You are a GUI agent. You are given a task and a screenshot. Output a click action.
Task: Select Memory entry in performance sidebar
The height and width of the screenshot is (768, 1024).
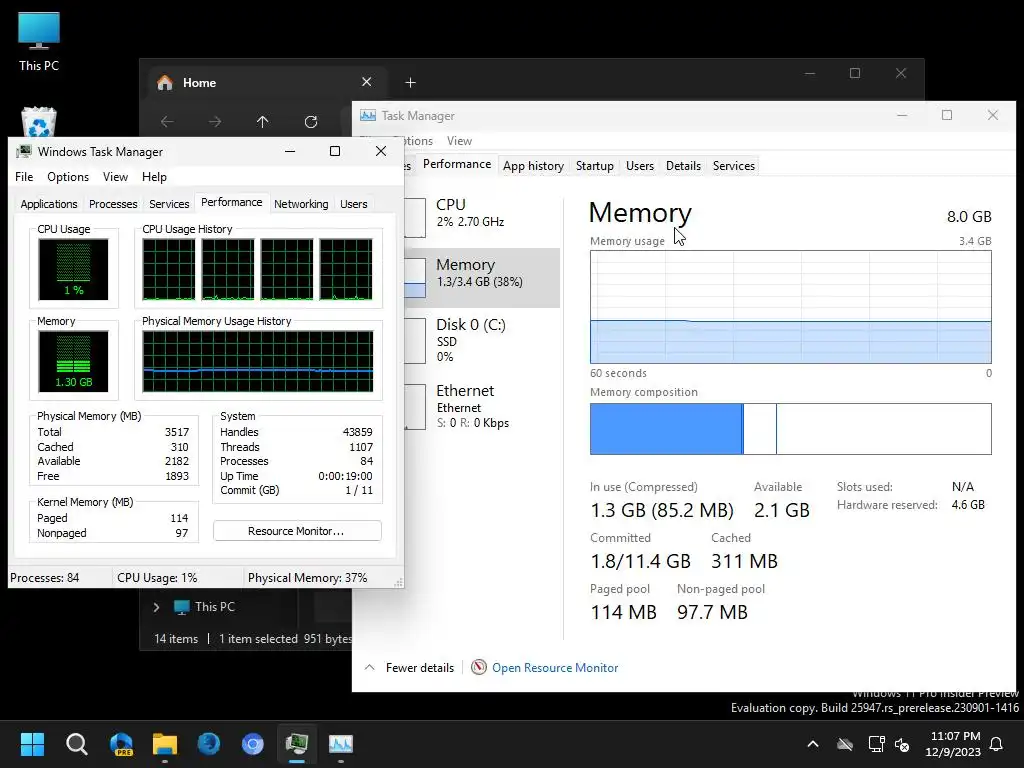pos(482,277)
